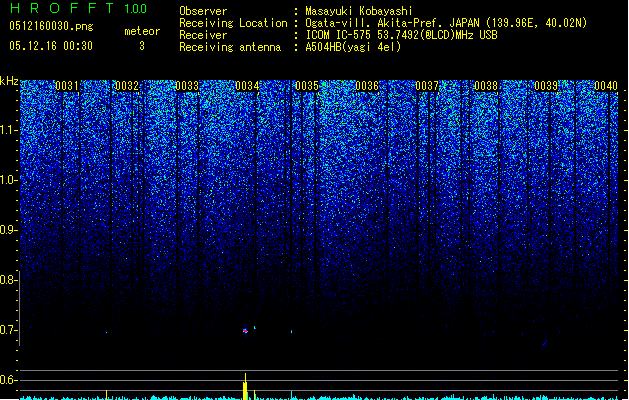This screenshot has height=400, width=629.
Task: Click the meteor count value 3
Action: tap(142, 46)
